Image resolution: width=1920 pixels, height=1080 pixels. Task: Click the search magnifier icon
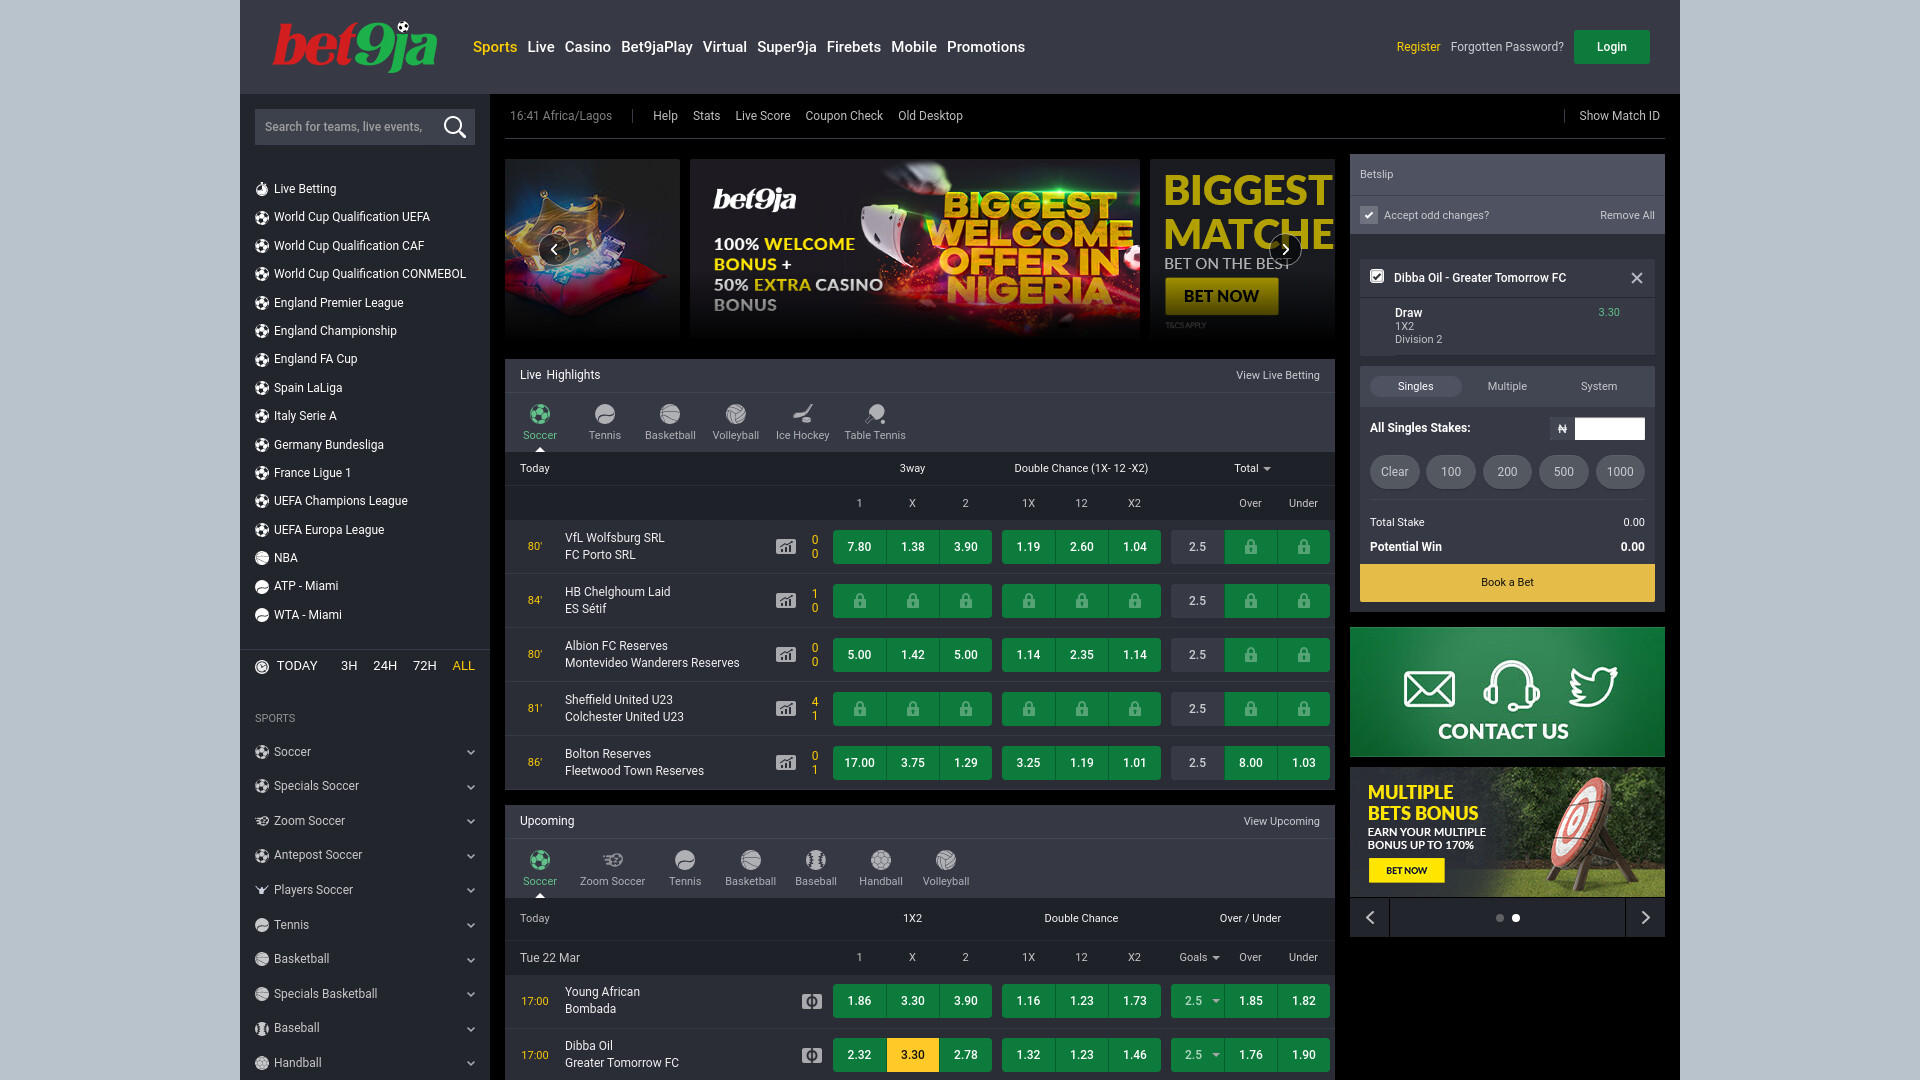click(455, 127)
